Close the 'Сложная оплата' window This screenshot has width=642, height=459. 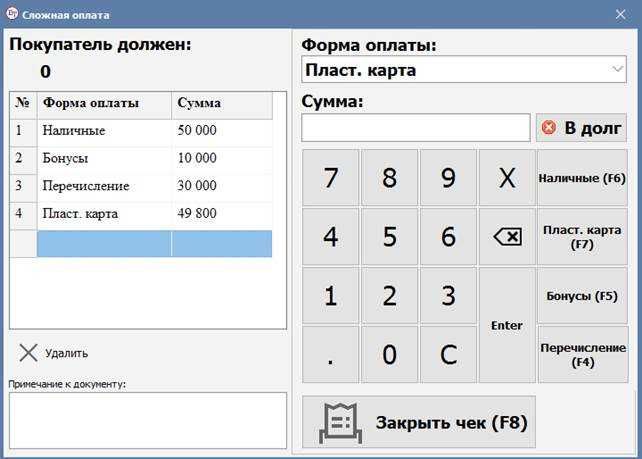[x=620, y=14]
